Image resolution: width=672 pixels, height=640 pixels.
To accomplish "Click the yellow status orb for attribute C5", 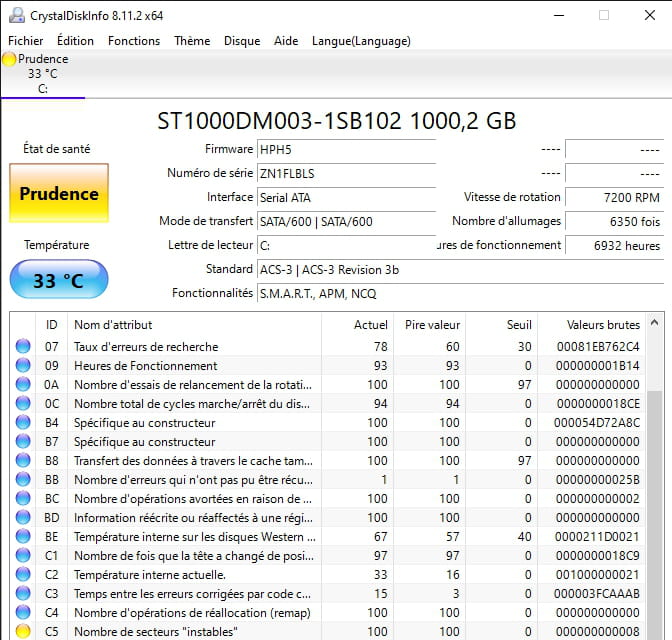I will pos(23,631).
